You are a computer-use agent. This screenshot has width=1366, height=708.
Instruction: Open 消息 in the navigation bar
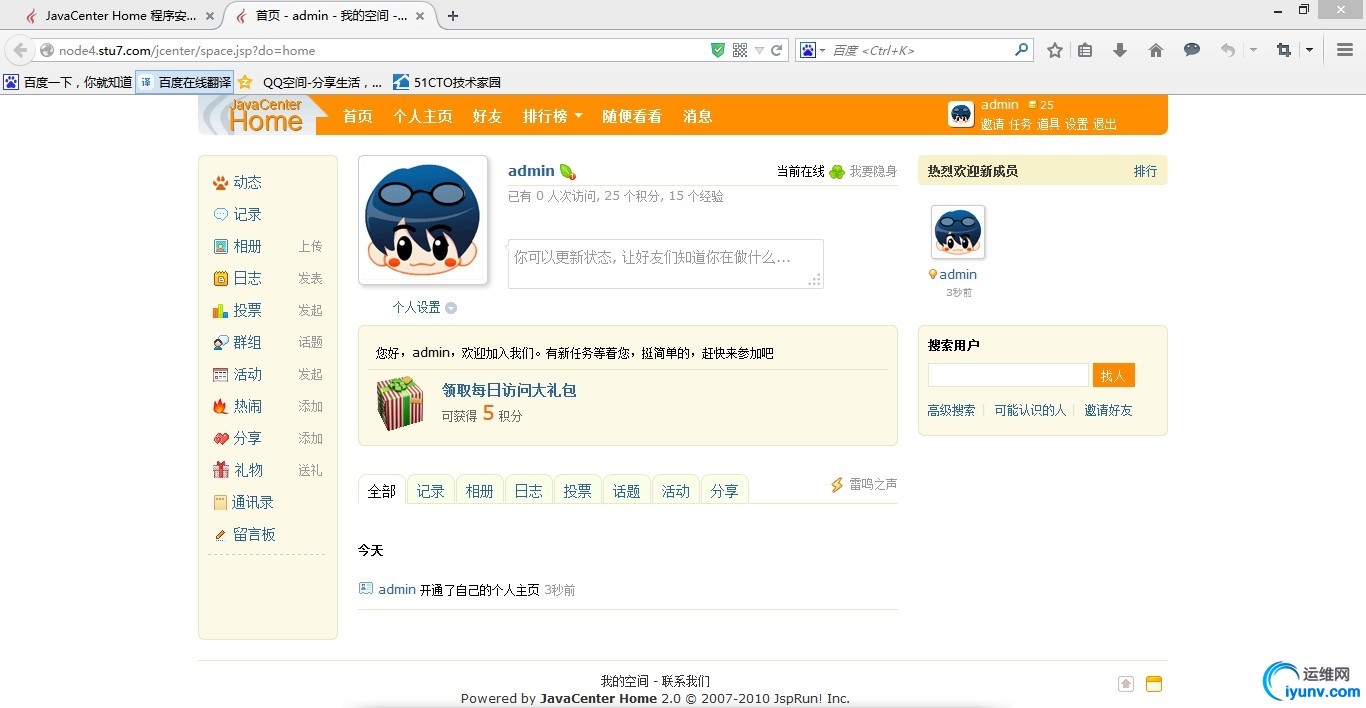pos(698,116)
